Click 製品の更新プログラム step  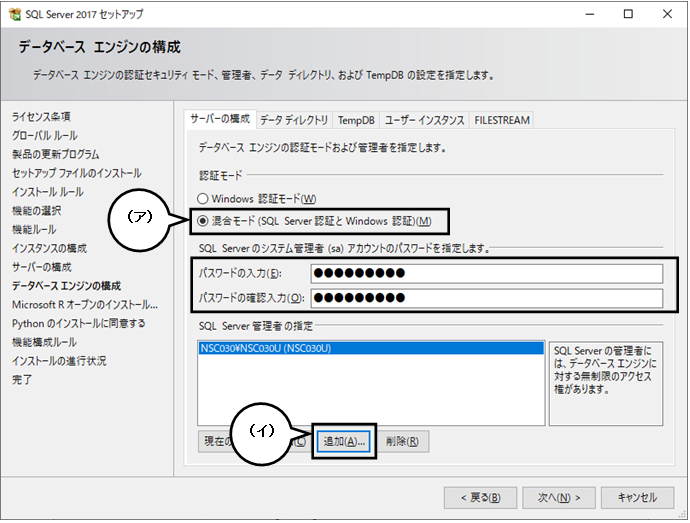click(x=55, y=155)
